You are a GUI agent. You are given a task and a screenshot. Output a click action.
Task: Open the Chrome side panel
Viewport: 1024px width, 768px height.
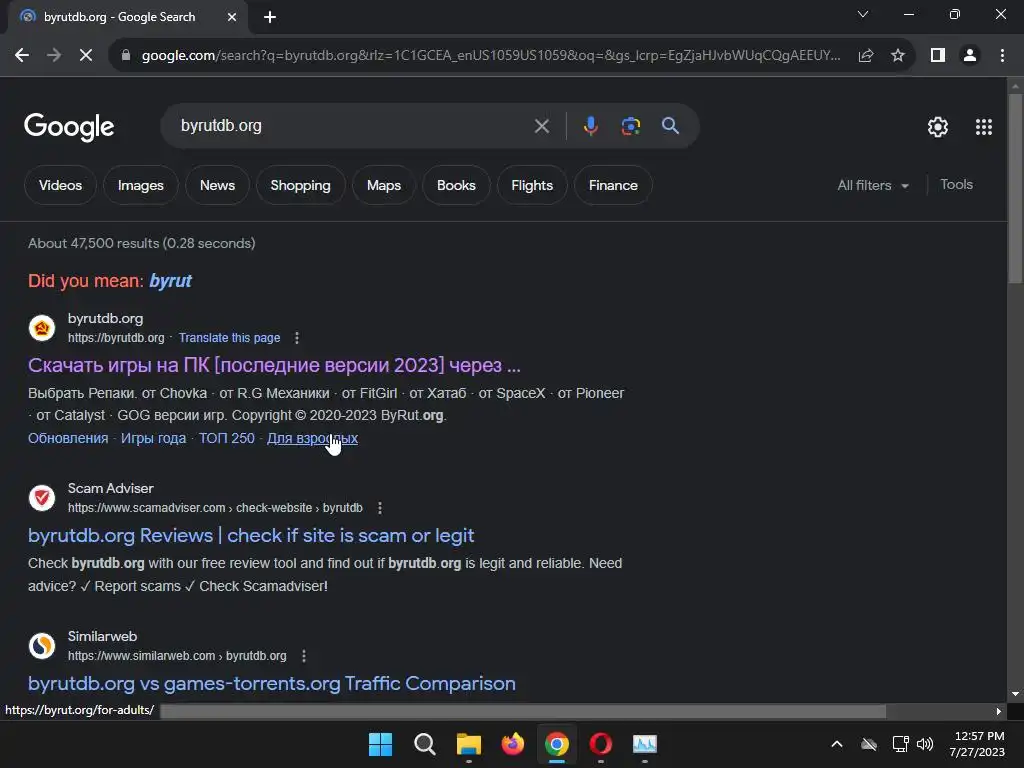(x=938, y=56)
